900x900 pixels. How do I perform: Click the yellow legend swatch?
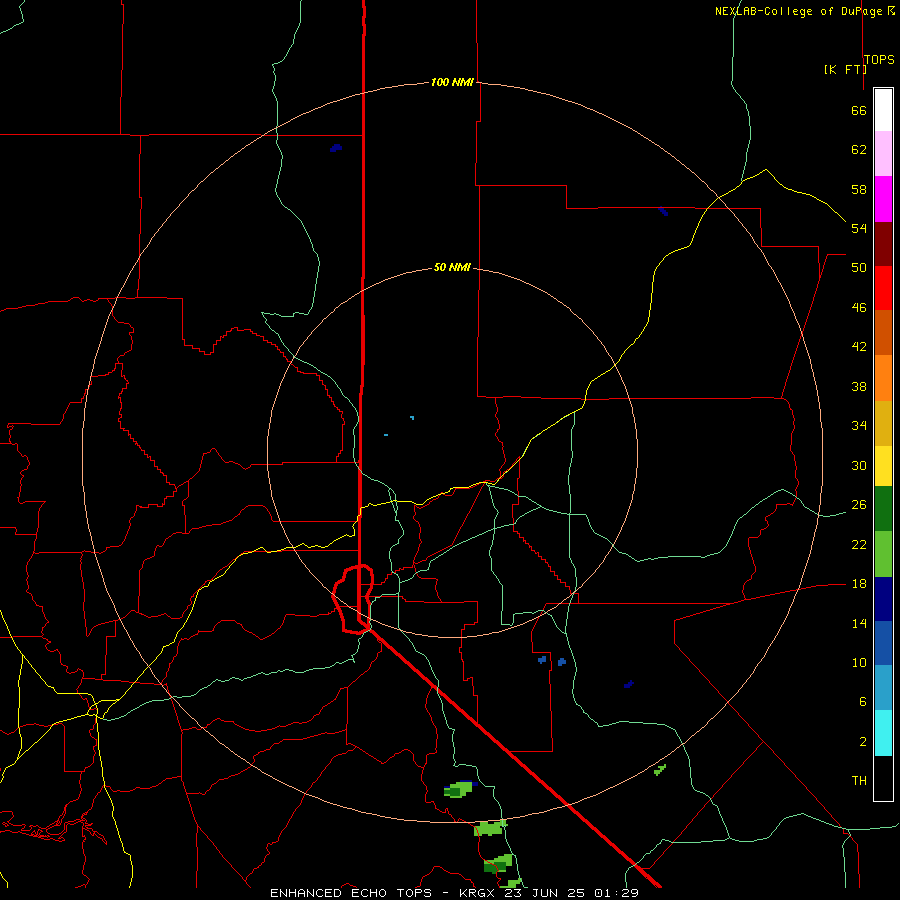click(x=883, y=465)
